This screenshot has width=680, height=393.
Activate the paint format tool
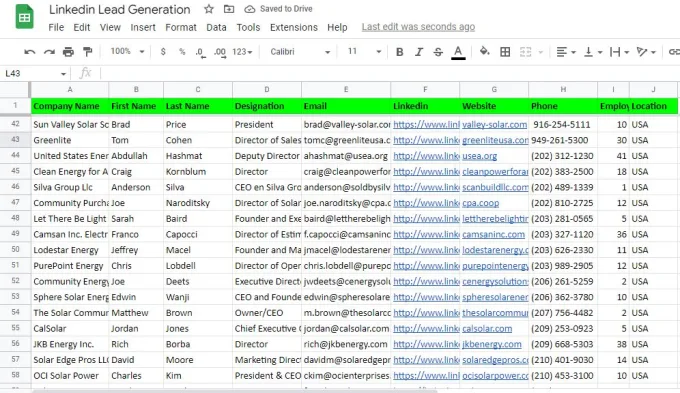pos(88,52)
